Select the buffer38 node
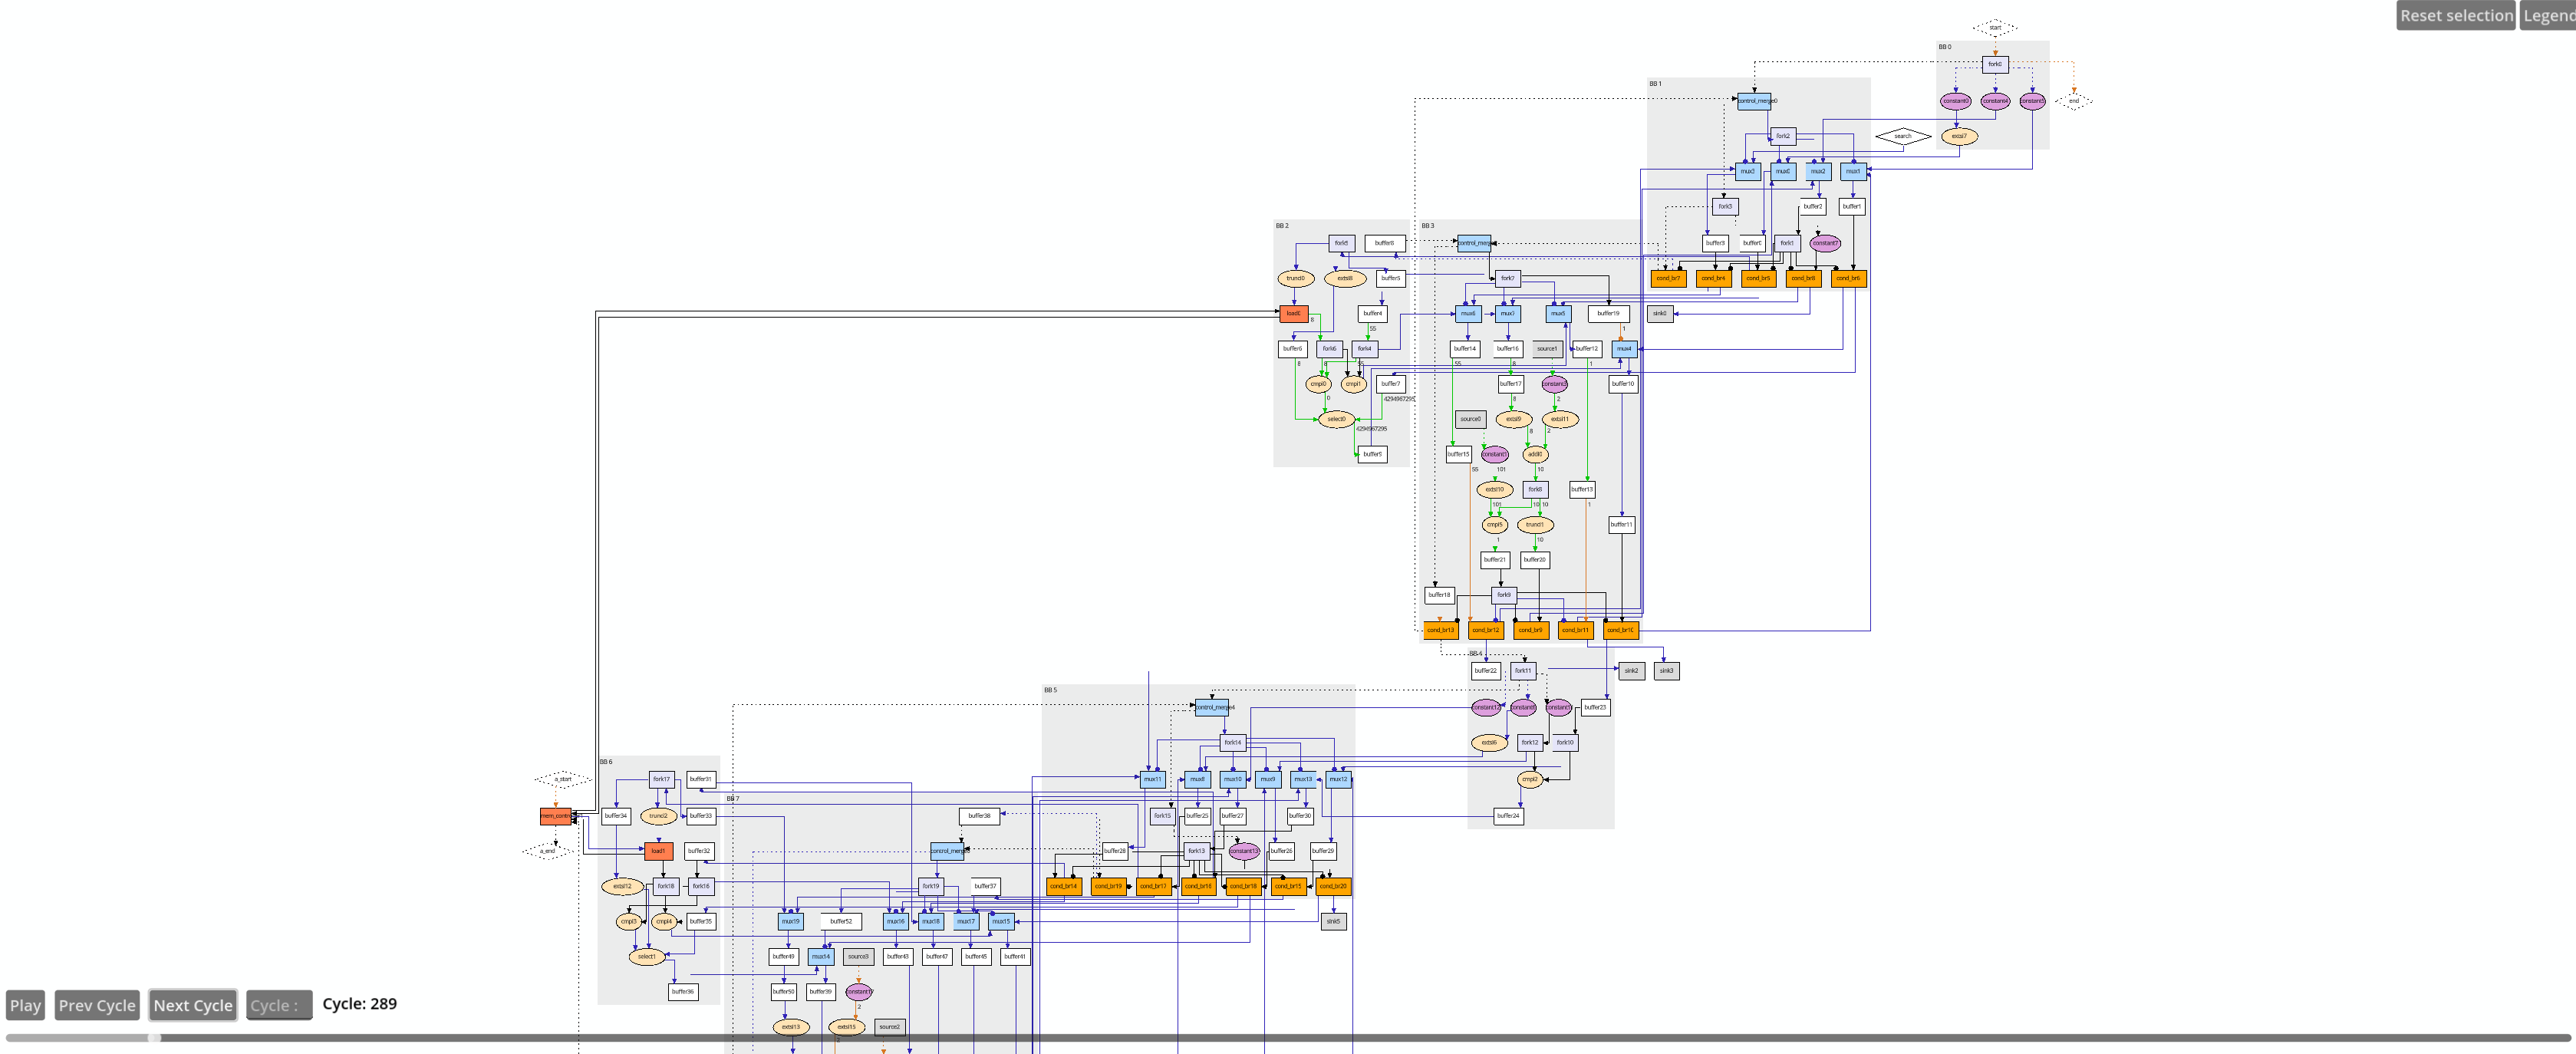 coord(980,816)
